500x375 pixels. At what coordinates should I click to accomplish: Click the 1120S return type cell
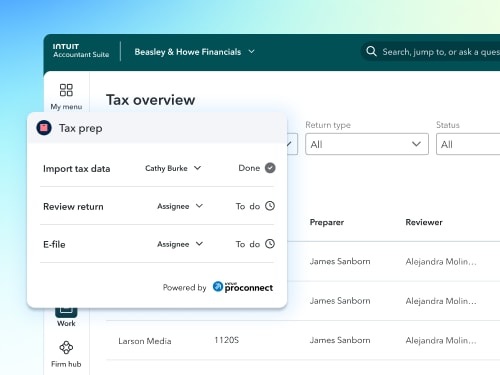click(x=227, y=340)
